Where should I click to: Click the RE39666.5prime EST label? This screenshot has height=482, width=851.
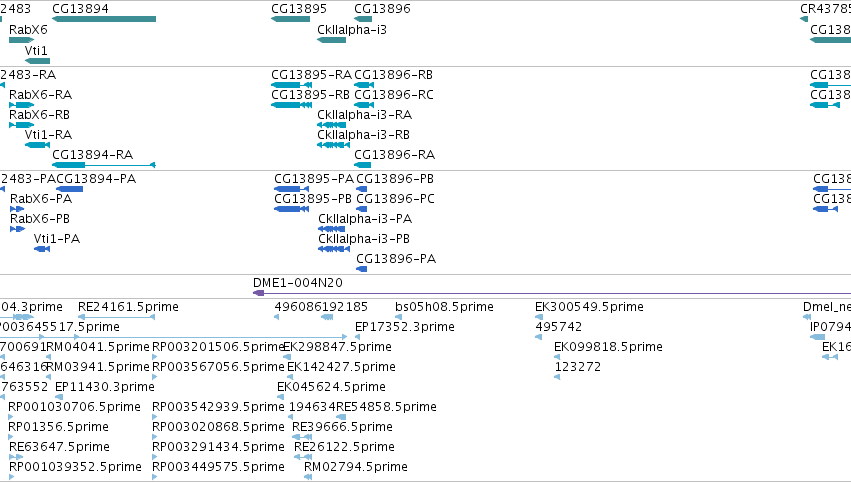pyautogui.click(x=342, y=427)
